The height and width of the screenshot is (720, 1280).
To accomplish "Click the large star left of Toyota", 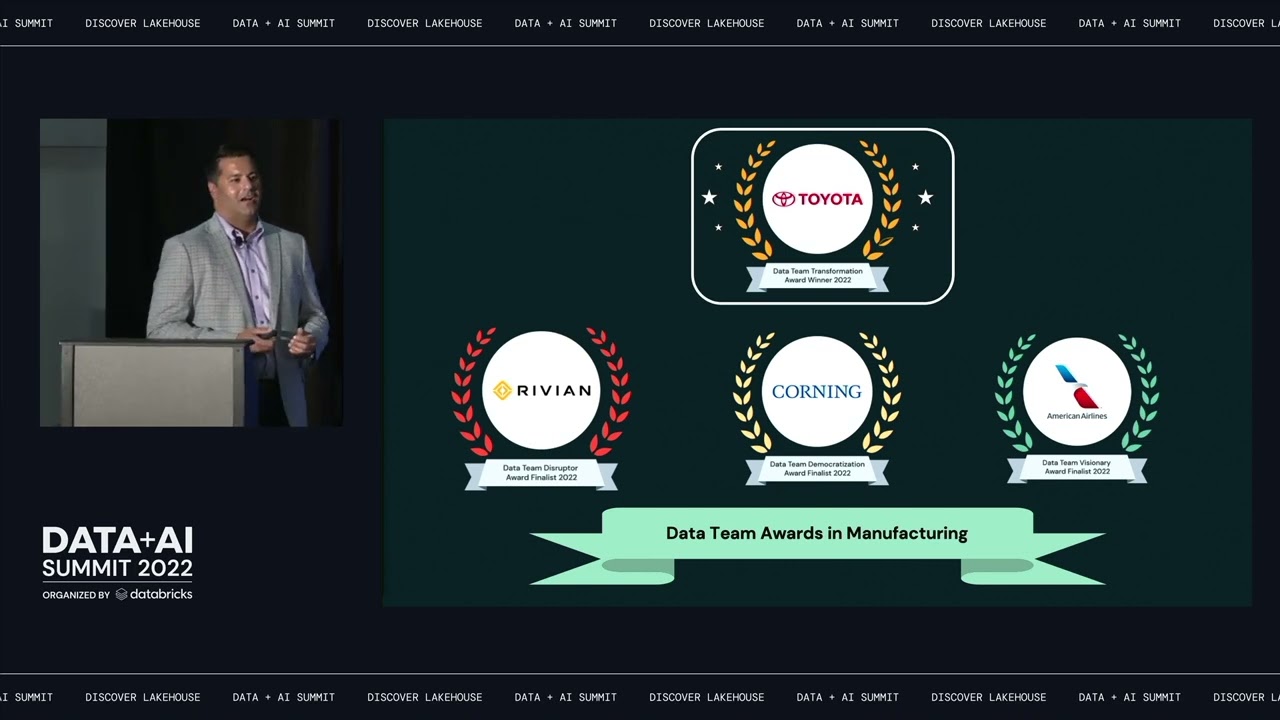I will [x=709, y=197].
